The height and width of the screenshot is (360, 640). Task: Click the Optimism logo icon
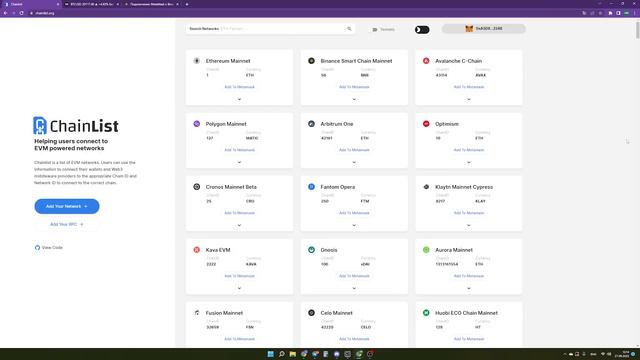pyautogui.click(x=426, y=124)
